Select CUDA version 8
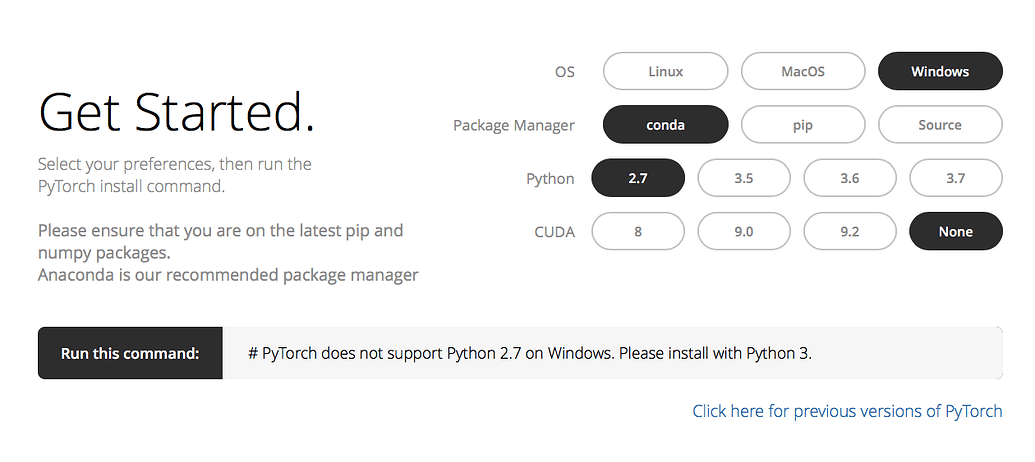The image size is (1035, 462). click(x=638, y=231)
